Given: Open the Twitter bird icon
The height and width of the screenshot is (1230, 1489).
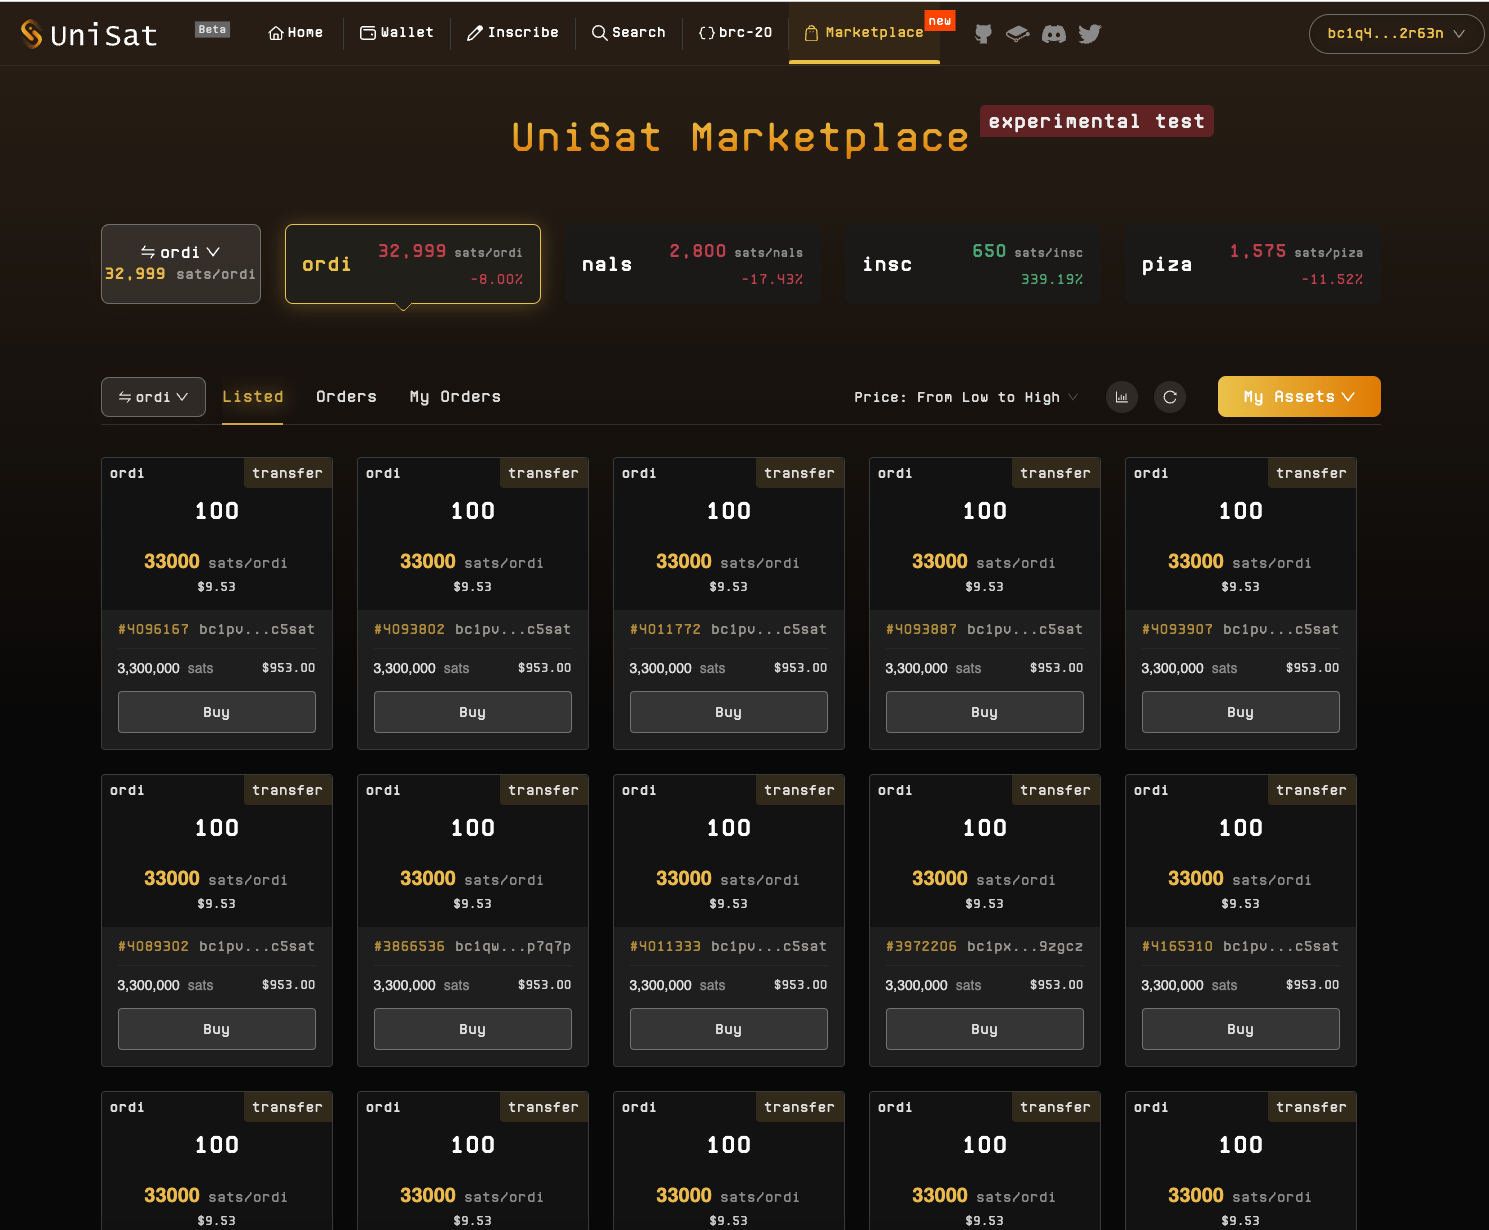Looking at the screenshot, I should pos(1090,34).
